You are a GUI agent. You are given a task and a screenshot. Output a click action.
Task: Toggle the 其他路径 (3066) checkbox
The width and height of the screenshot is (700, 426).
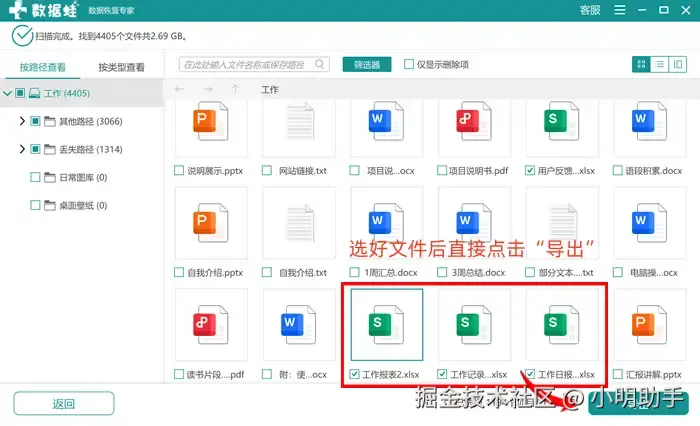[x=35, y=121]
